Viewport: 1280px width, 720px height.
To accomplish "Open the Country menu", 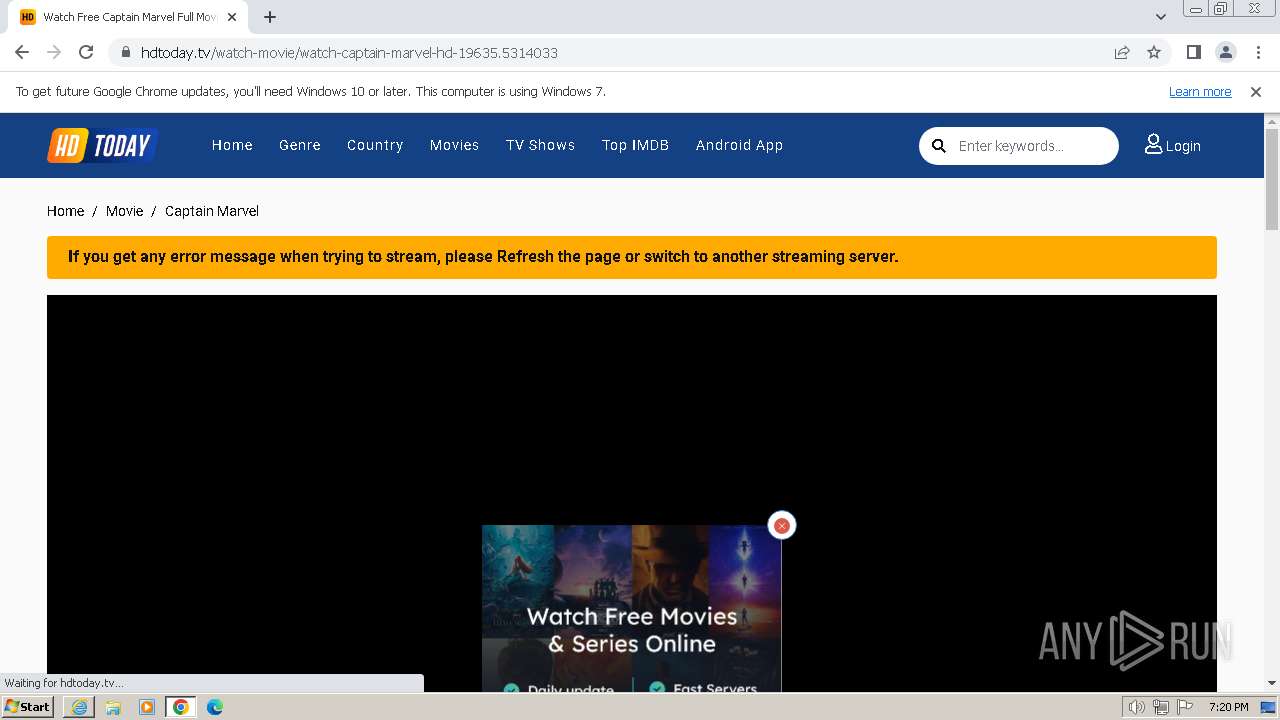I will pos(375,145).
